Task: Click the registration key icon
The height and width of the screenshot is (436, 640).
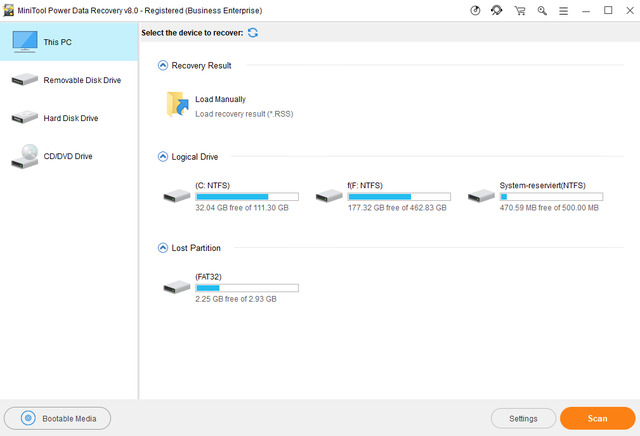Action: [542, 11]
